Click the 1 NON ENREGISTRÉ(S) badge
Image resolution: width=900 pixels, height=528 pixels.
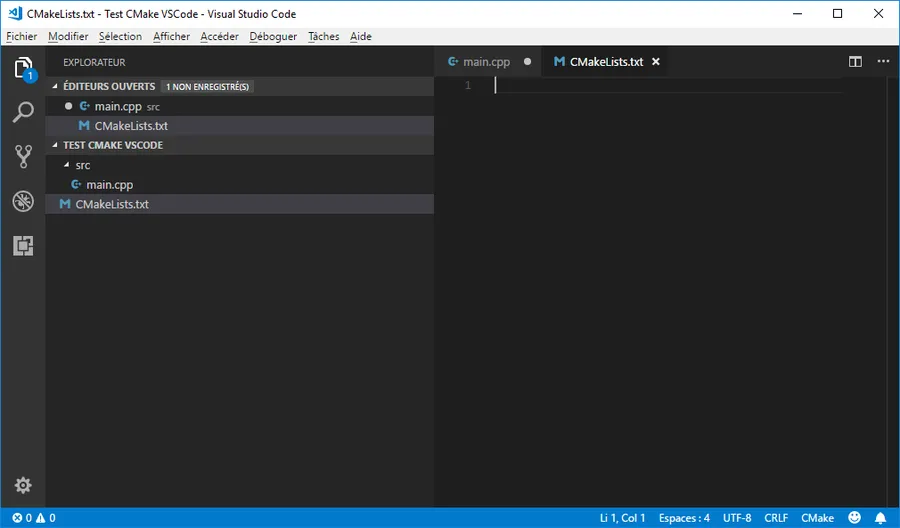[x=207, y=87]
